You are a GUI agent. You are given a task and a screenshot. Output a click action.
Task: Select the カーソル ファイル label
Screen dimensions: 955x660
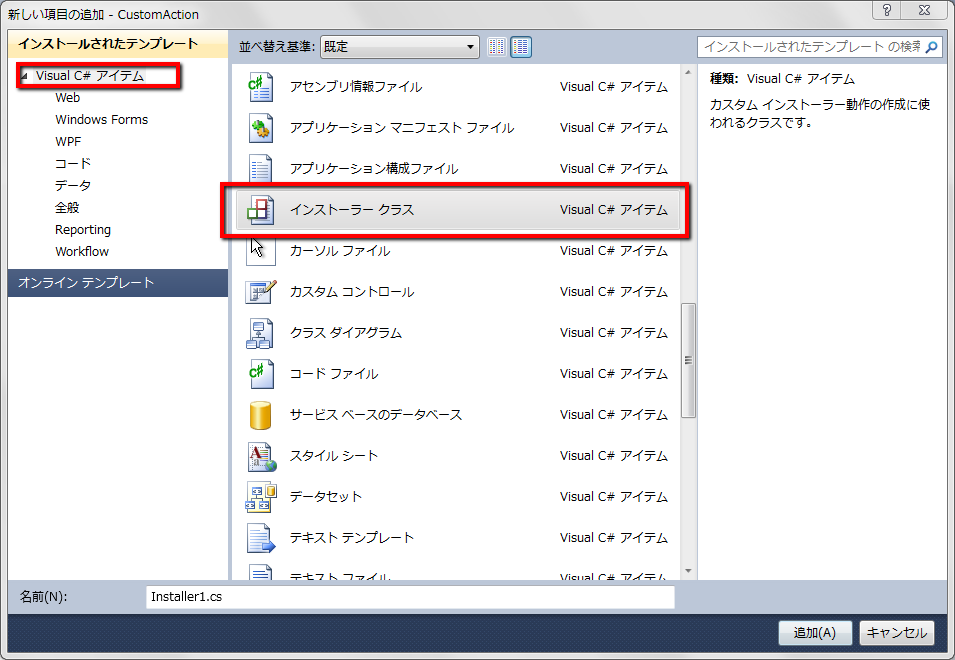tap(340, 251)
